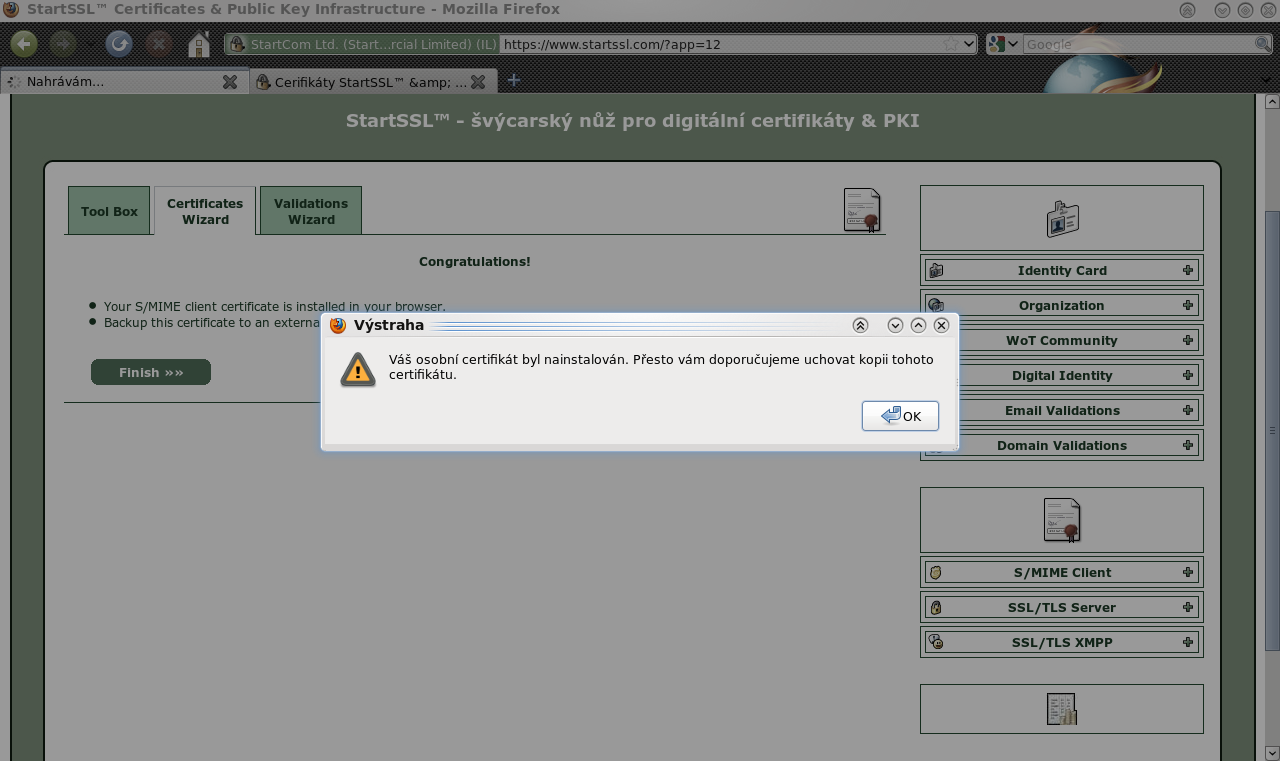This screenshot has width=1280, height=761.
Task: Click the identity badge icon in sidebar
Action: tap(1062, 218)
